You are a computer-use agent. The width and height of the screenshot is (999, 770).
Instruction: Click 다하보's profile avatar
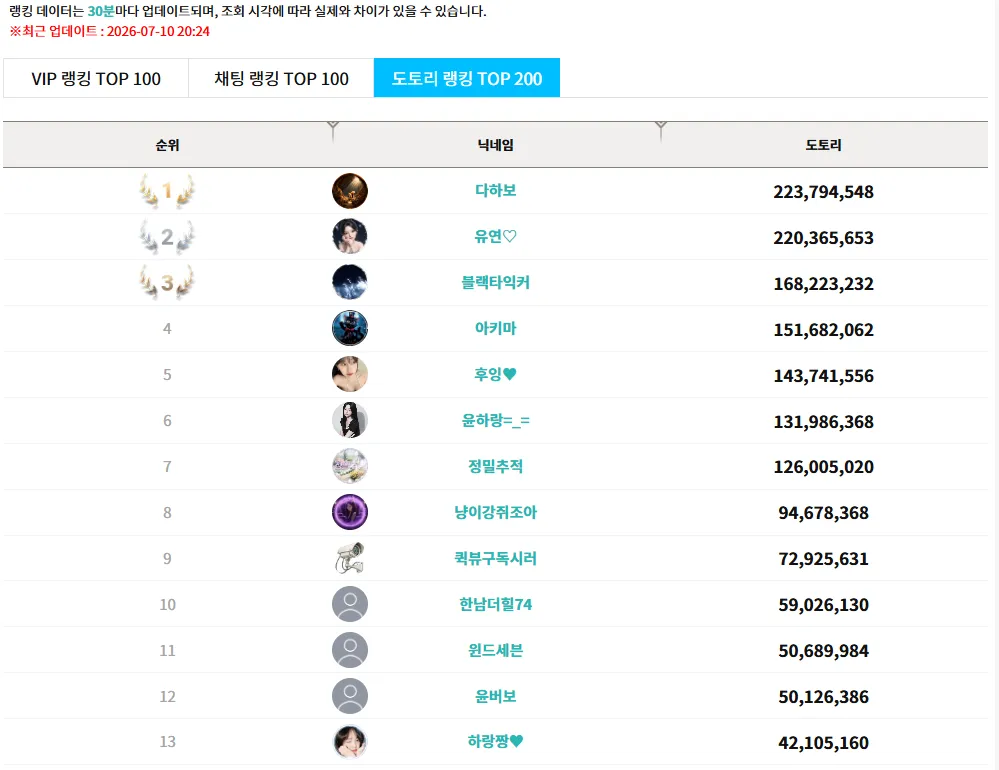[x=350, y=191]
